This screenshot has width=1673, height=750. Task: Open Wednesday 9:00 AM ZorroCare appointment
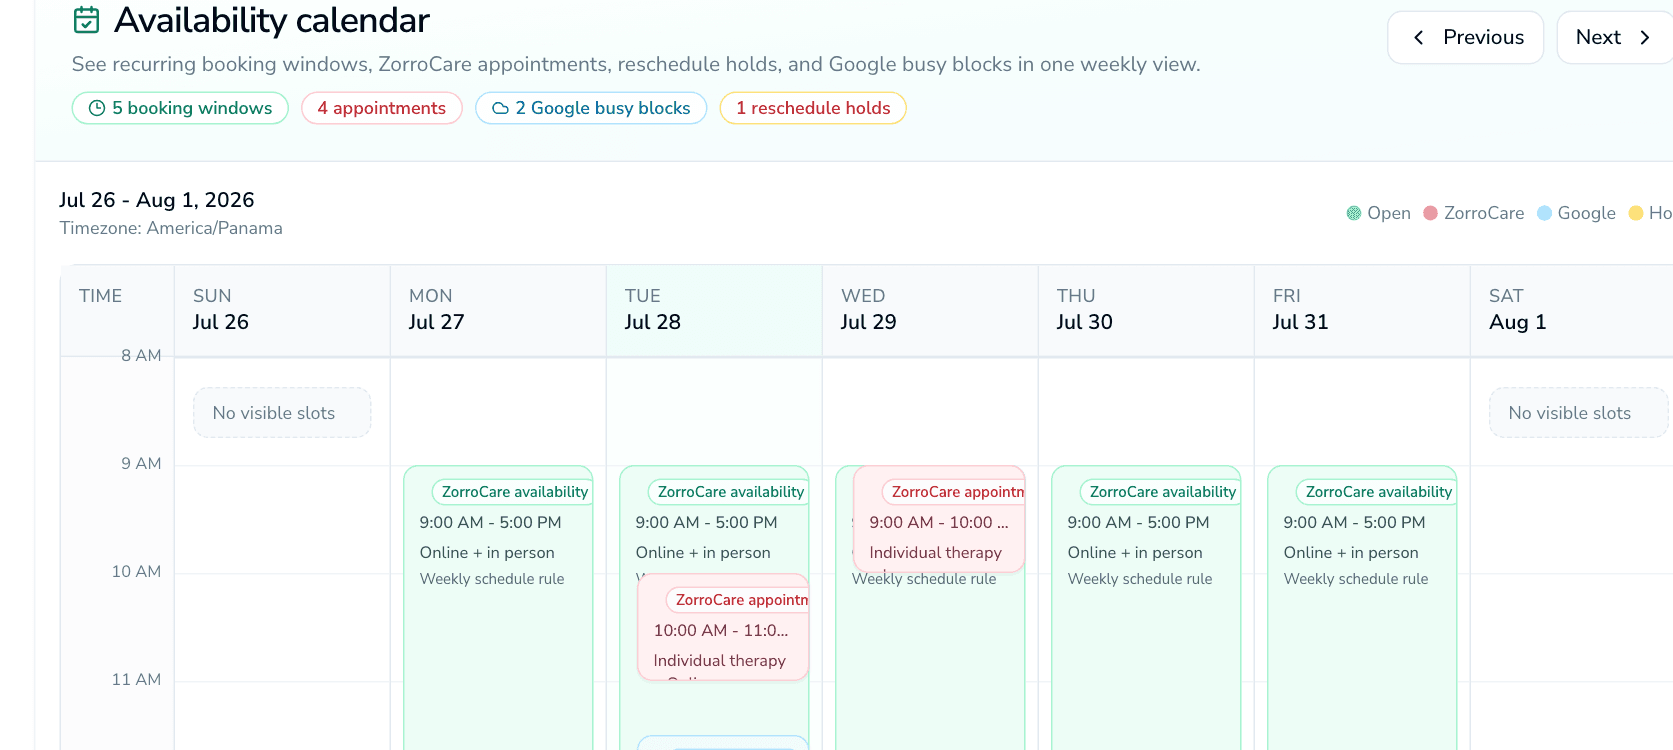[x=939, y=519]
